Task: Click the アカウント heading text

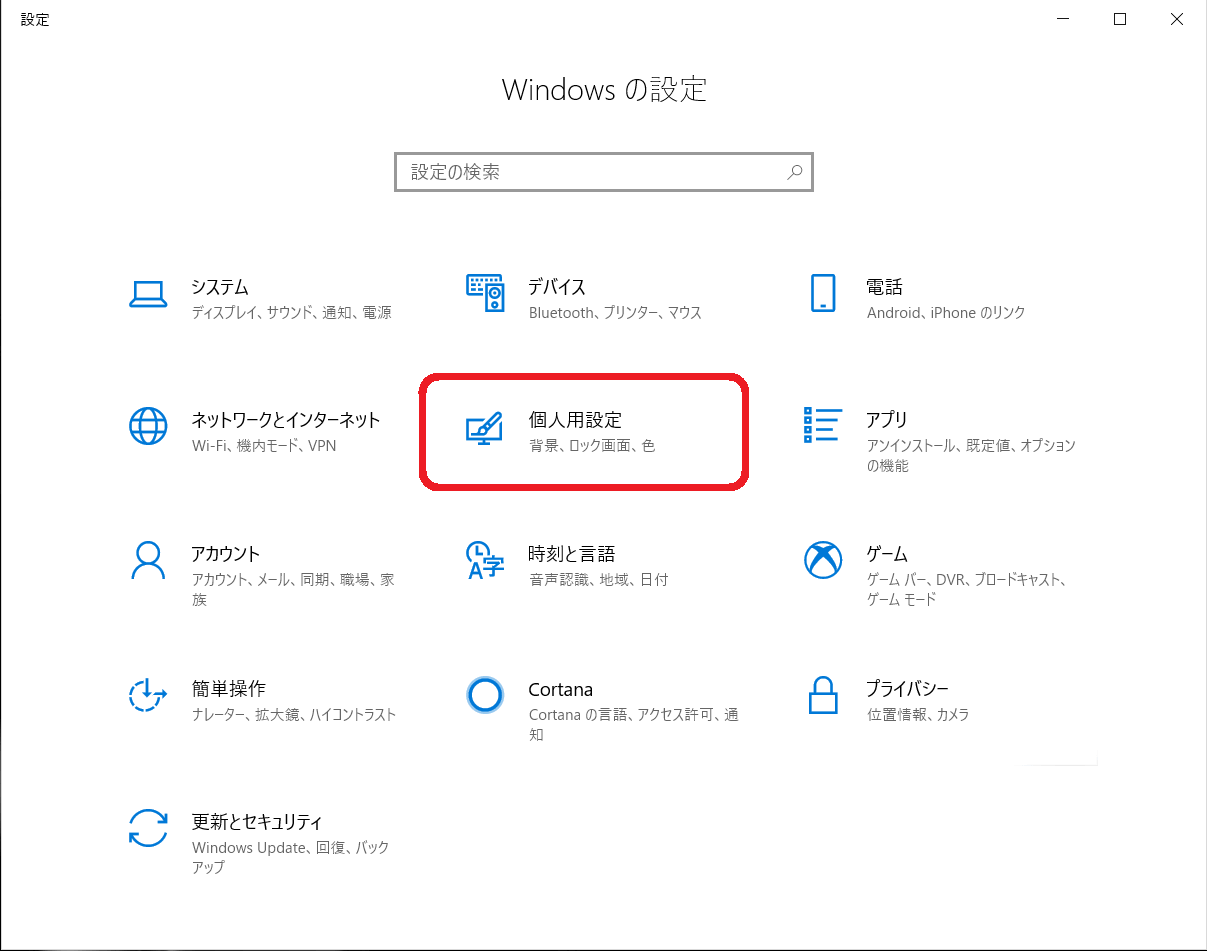Action: [226, 554]
